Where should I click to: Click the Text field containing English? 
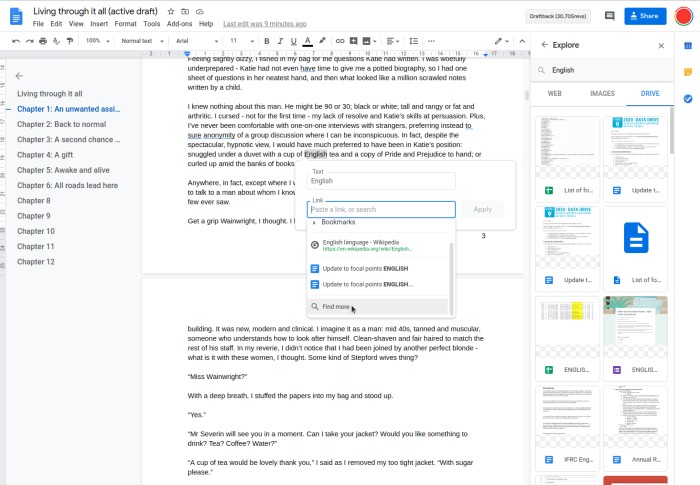click(381, 181)
